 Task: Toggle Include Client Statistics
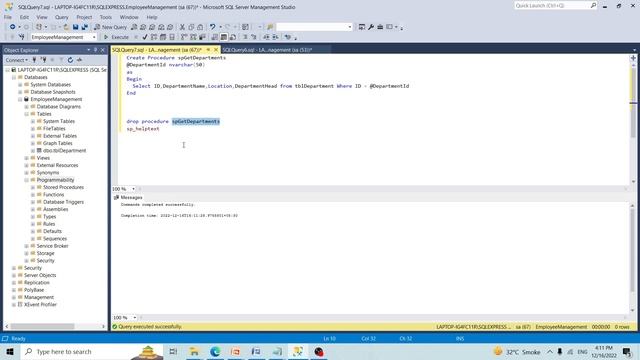[x=202, y=37]
